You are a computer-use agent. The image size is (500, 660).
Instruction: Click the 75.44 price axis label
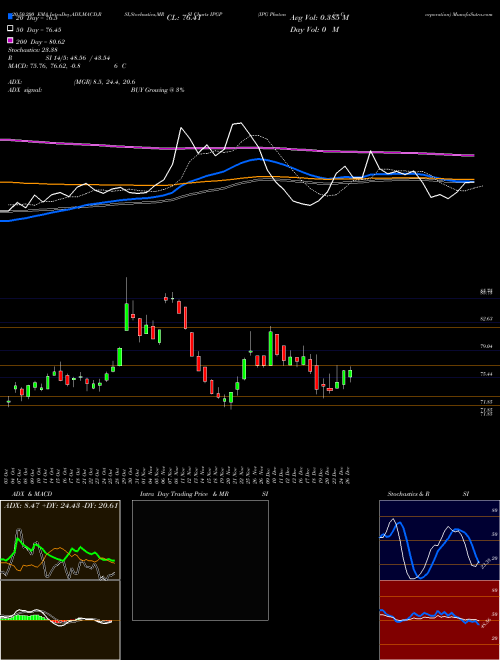click(487, 374)
